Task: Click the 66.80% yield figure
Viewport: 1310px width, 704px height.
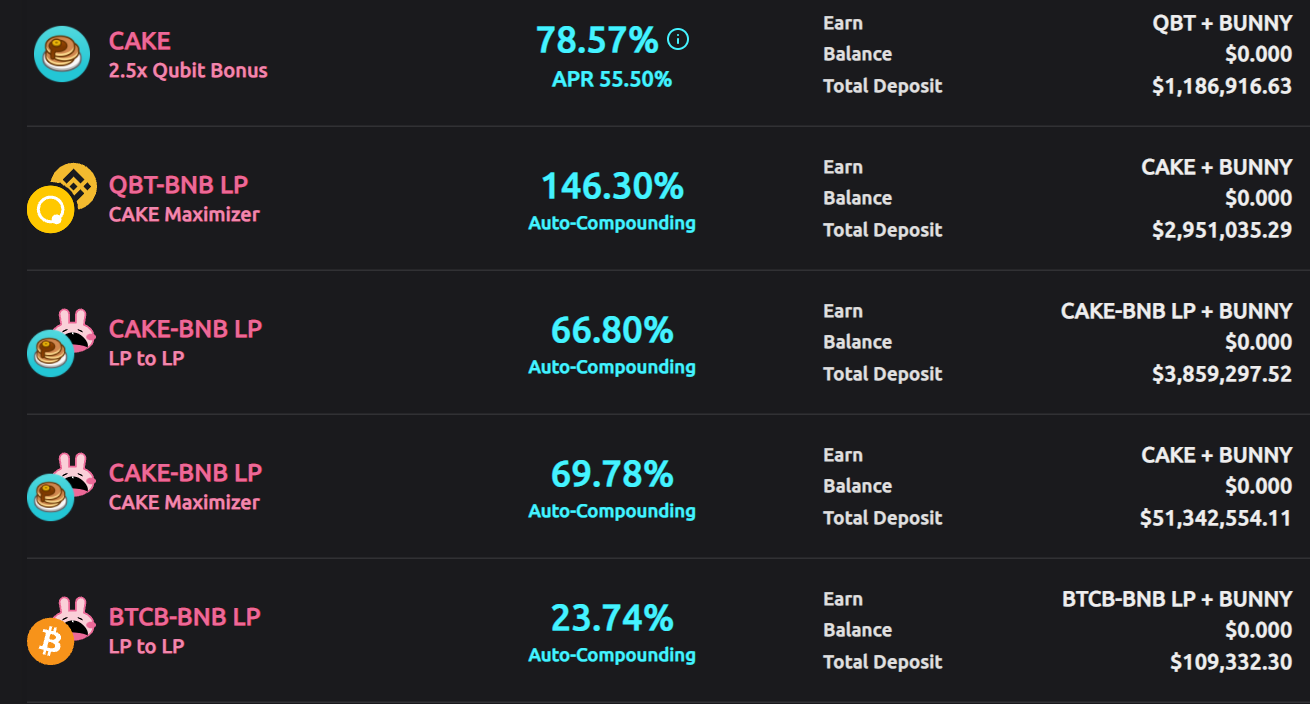Action: point(612,330)
